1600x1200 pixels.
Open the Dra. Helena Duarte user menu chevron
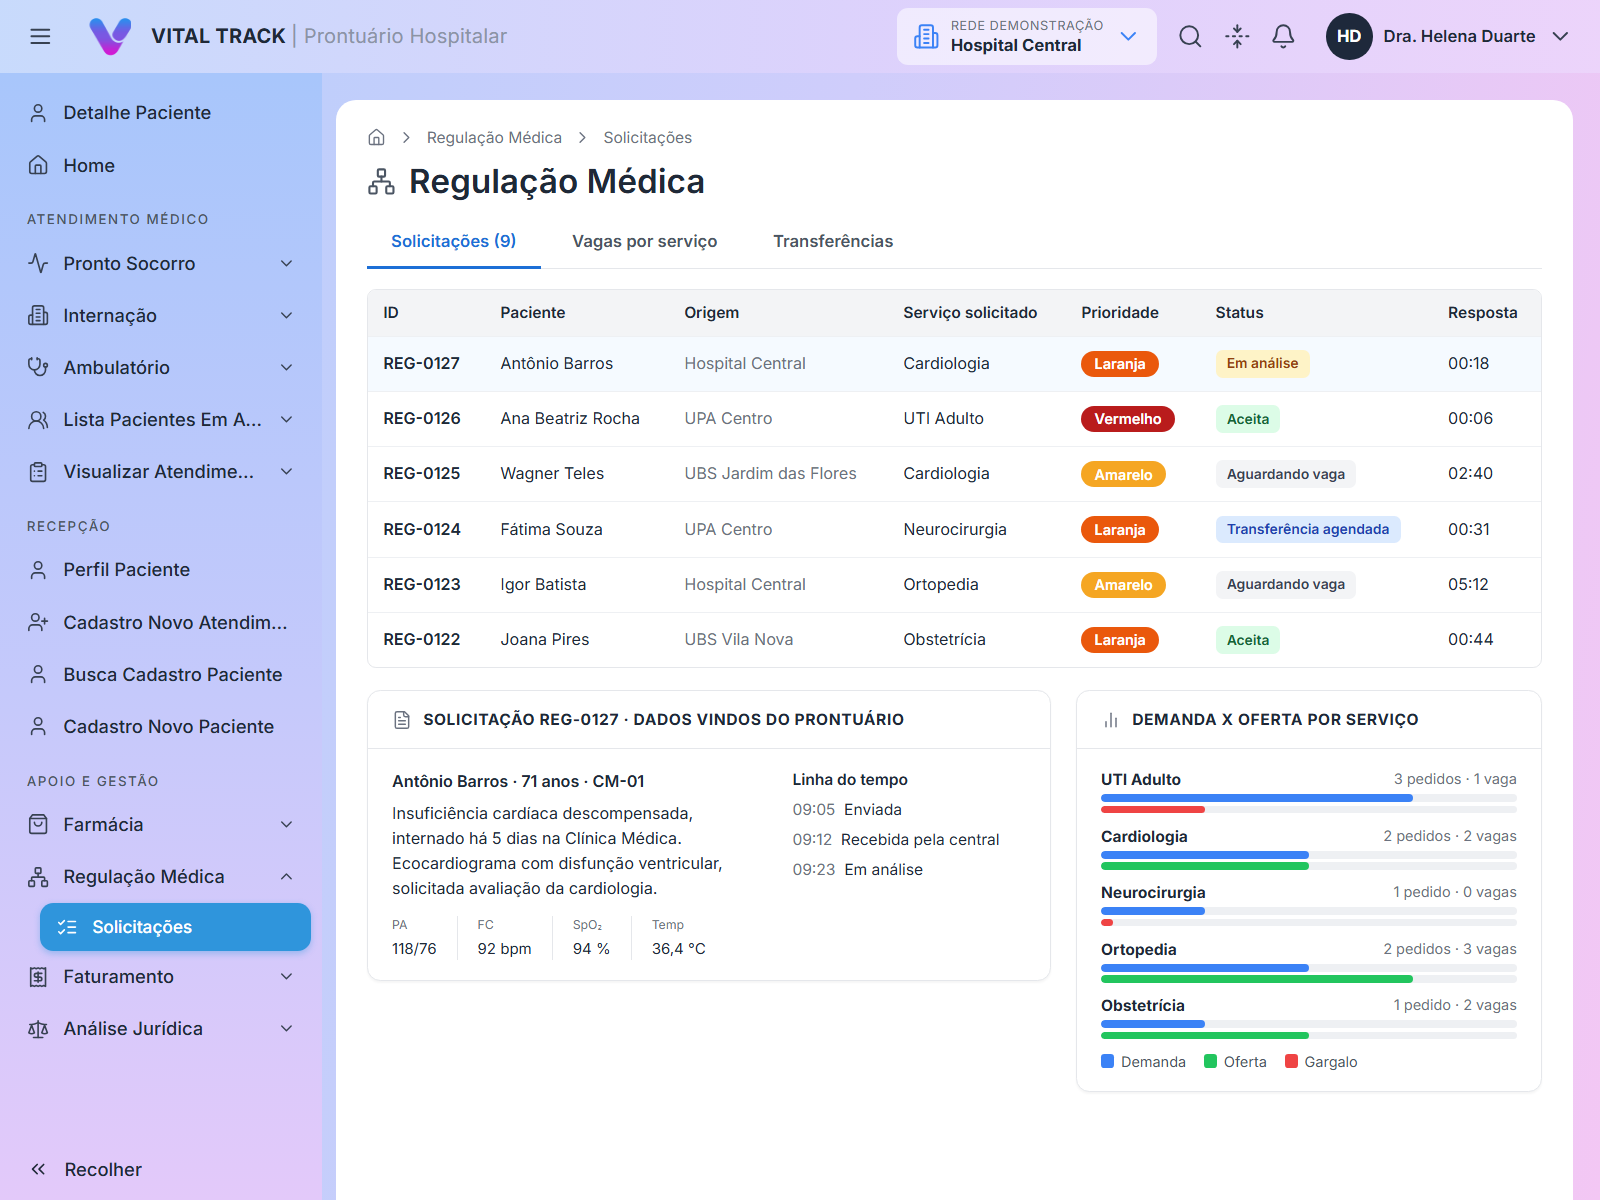click(x=1560, y=36)
